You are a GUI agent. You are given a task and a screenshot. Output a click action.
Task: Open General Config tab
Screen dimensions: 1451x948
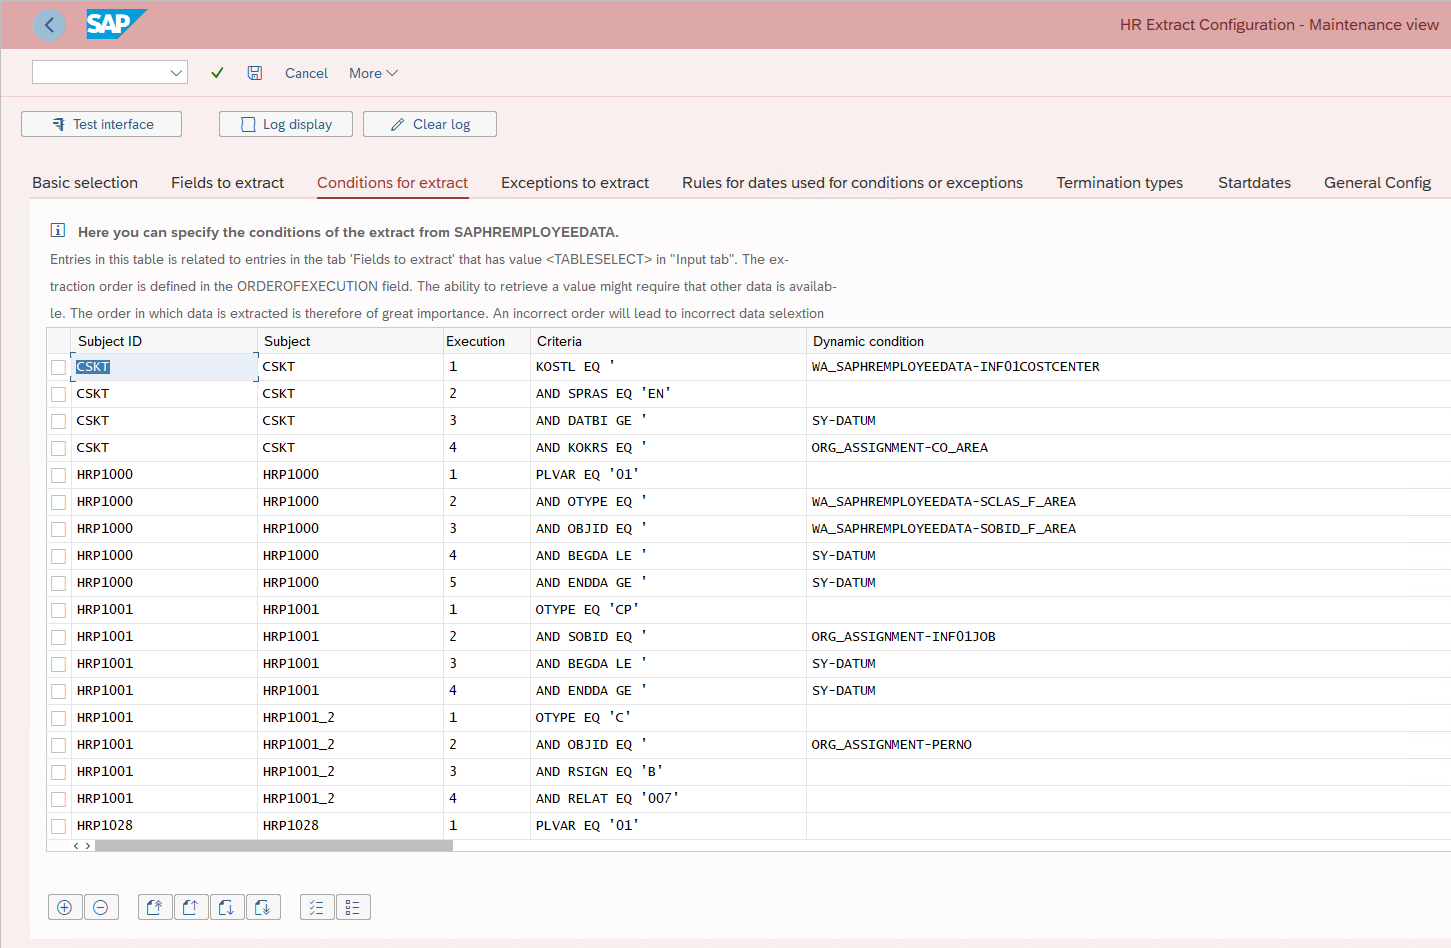coord(1377,182)
